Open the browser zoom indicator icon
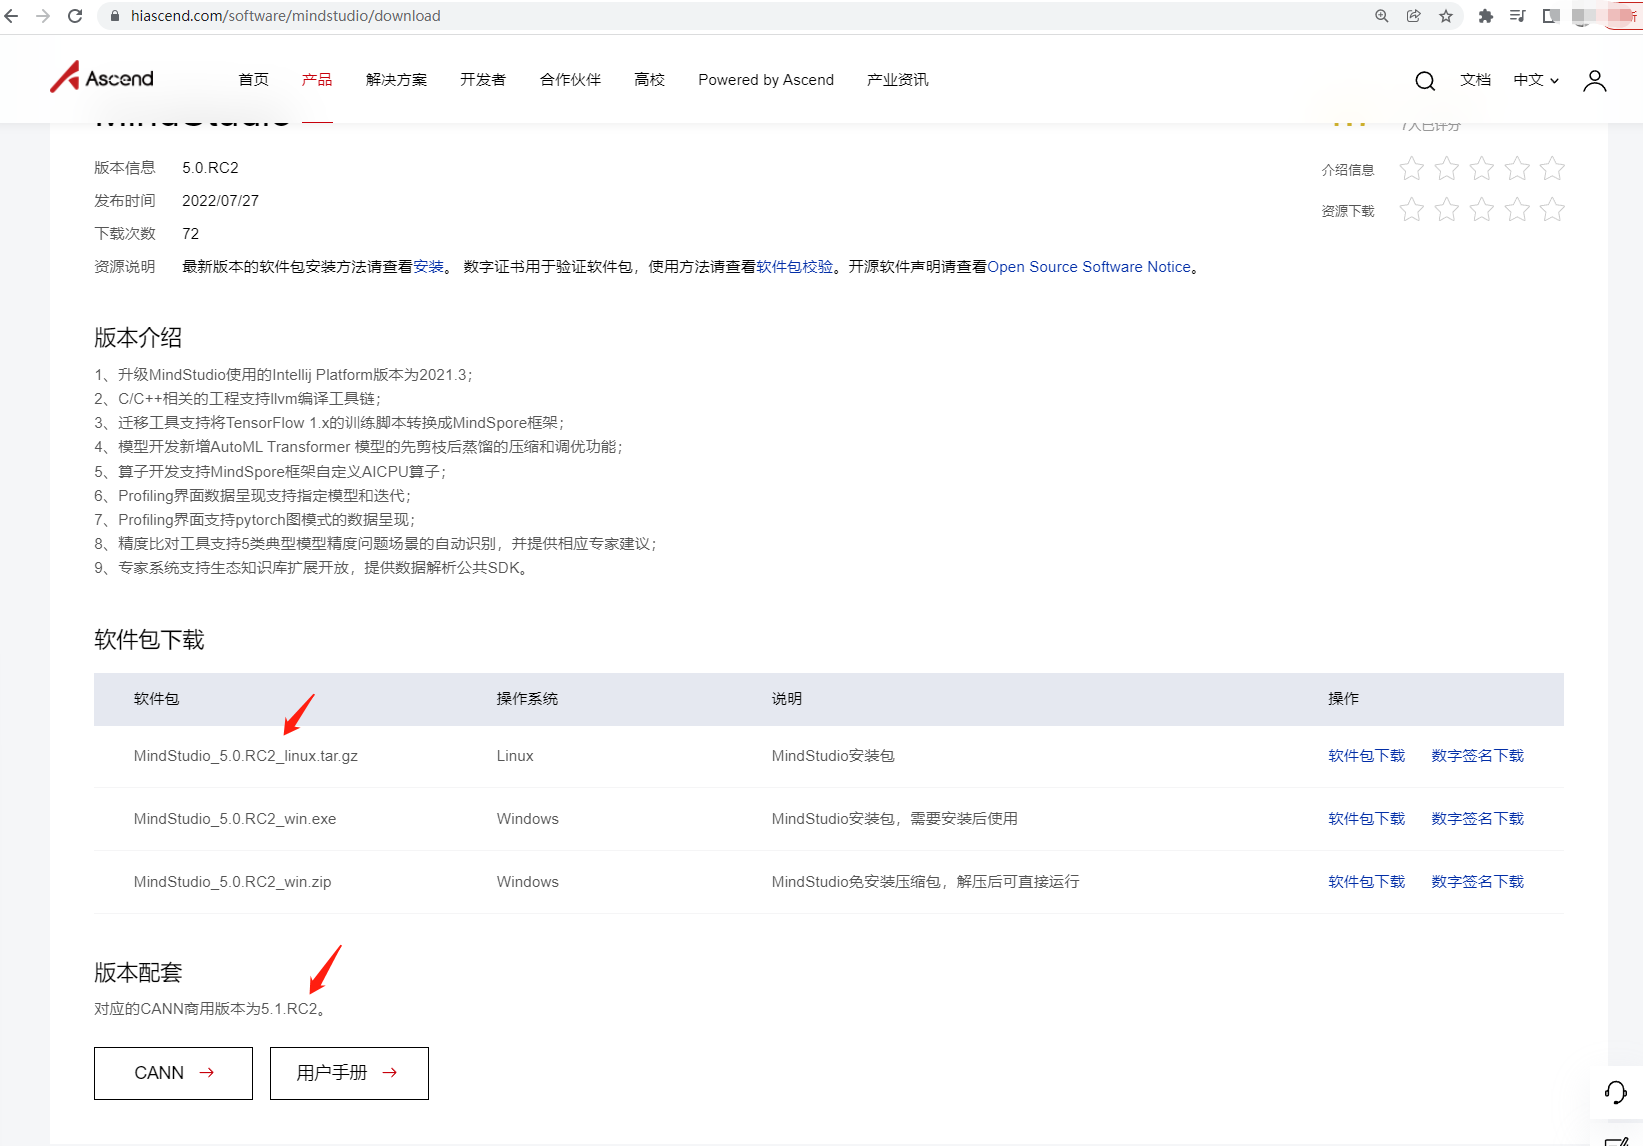 1382,16
